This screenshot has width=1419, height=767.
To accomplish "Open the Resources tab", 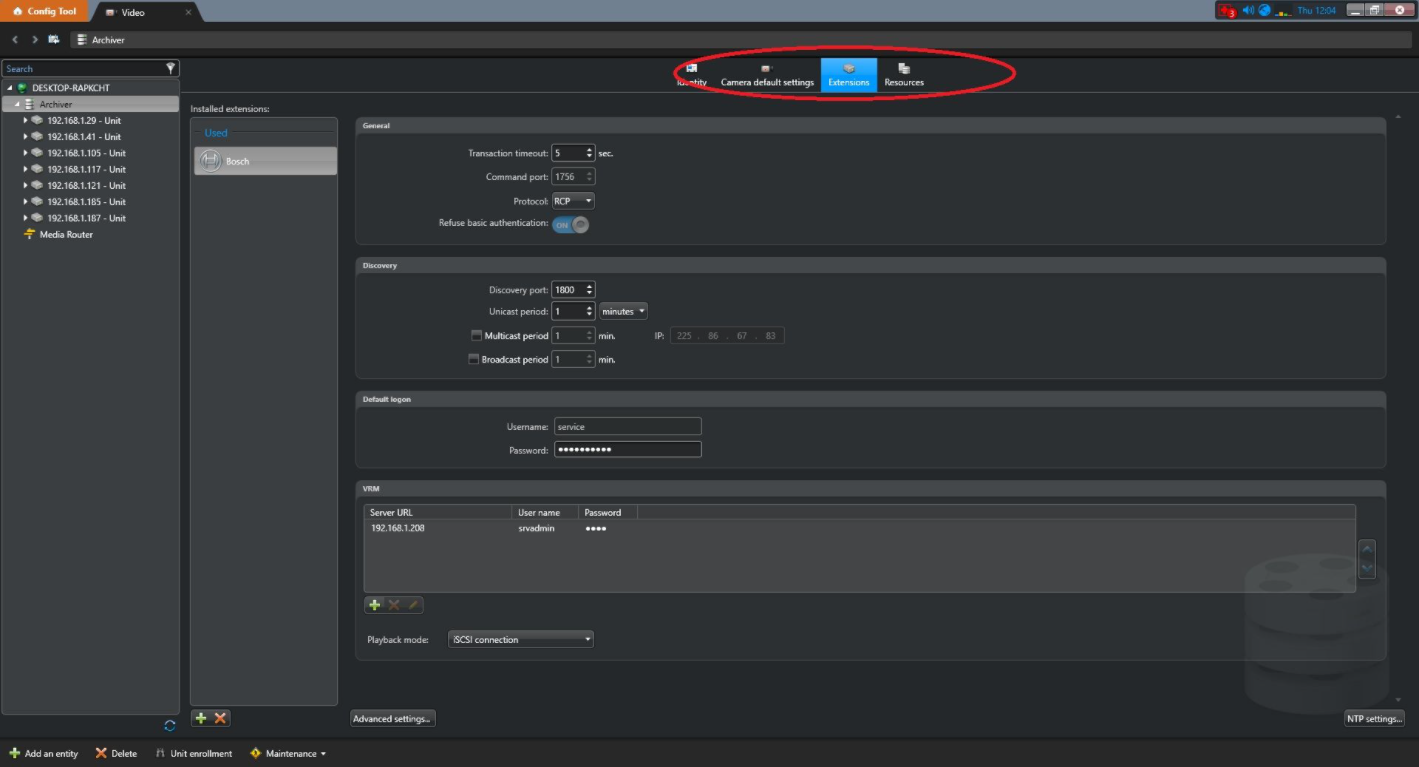I will 904,75.
